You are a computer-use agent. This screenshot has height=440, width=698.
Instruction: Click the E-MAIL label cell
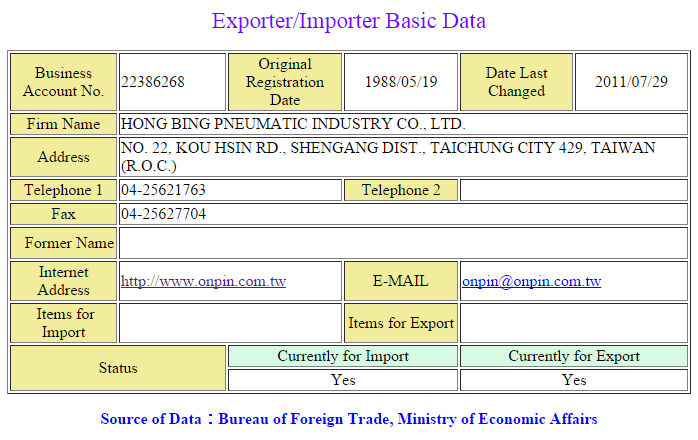pos(401,281)
